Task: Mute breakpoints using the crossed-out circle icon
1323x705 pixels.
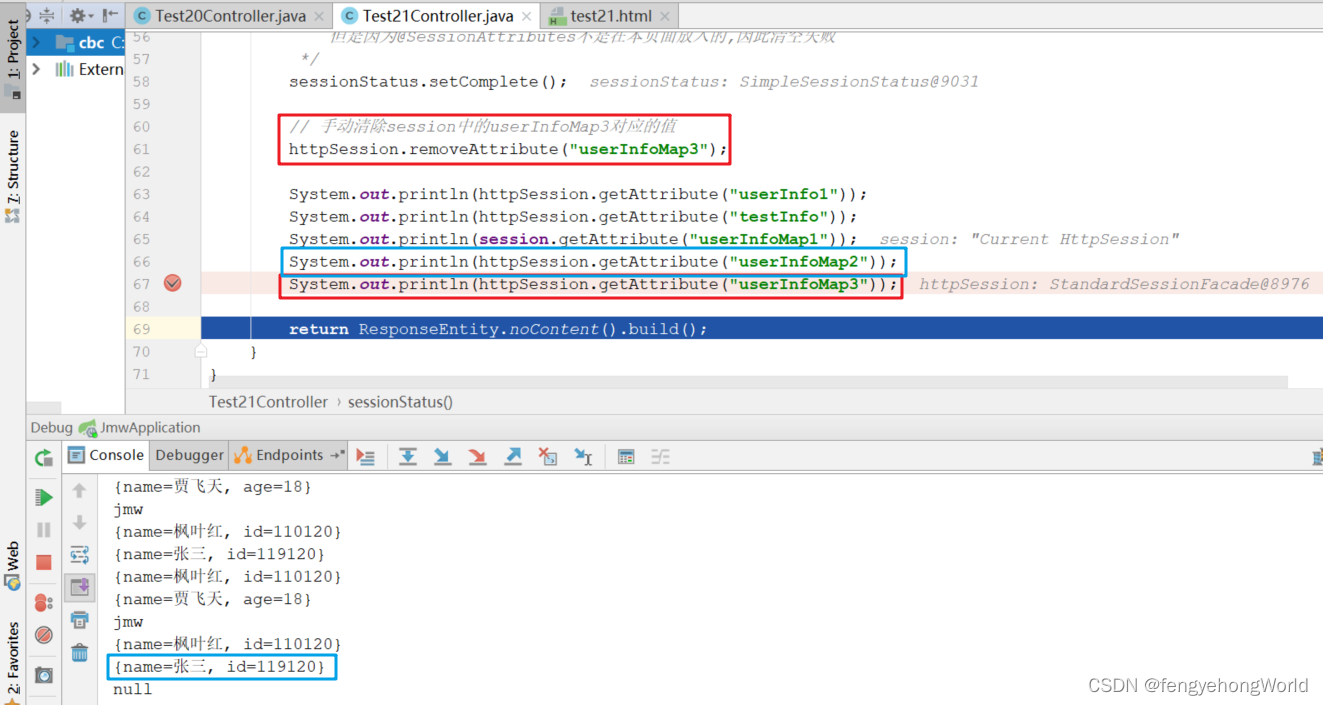Action: pos(44,636)
